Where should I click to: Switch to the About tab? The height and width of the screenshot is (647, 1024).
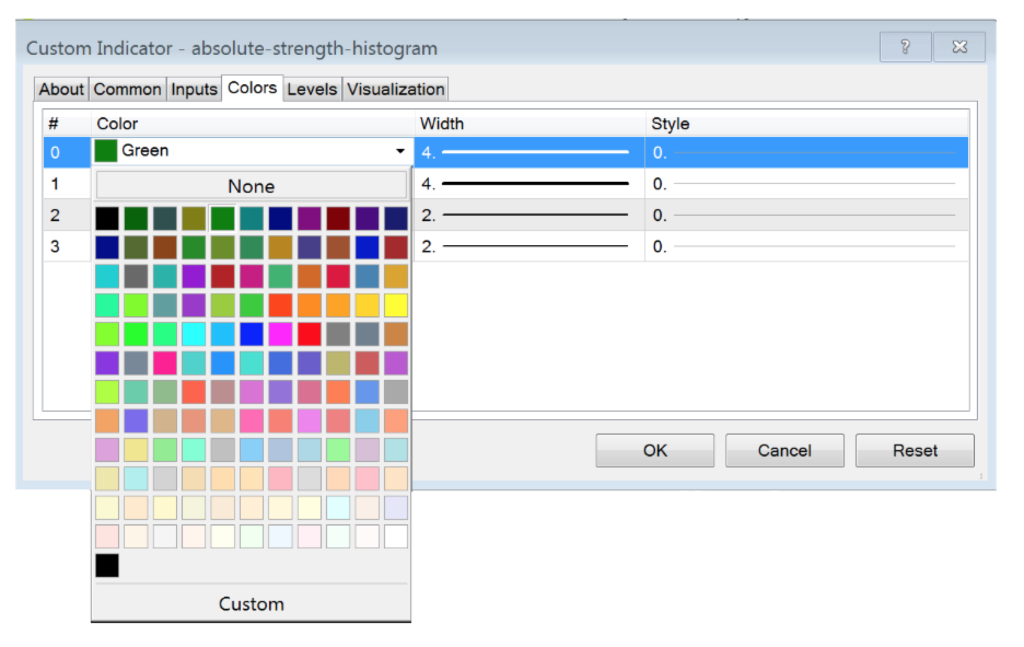61,89
